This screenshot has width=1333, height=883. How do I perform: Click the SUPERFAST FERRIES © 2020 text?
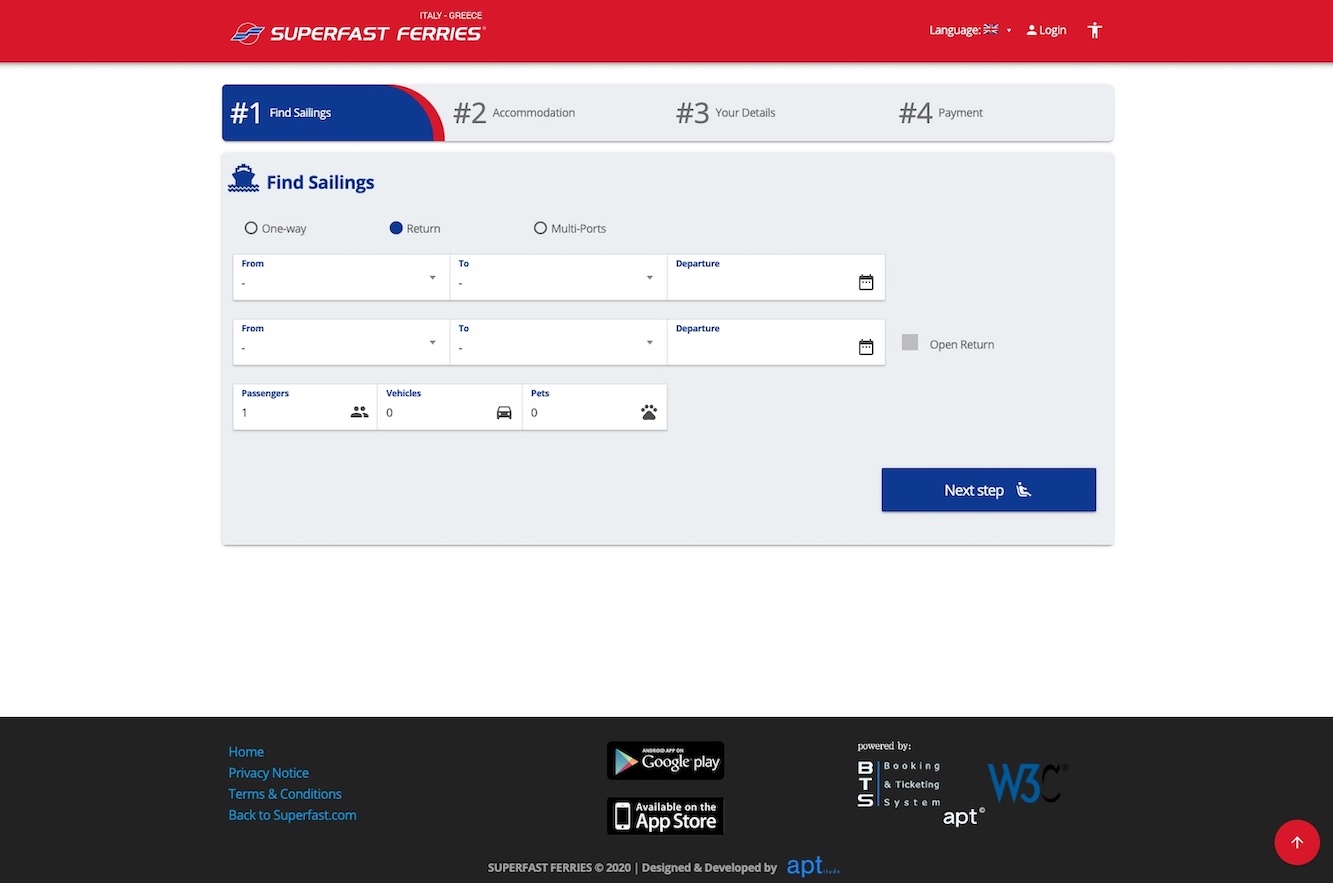[559, 868]
